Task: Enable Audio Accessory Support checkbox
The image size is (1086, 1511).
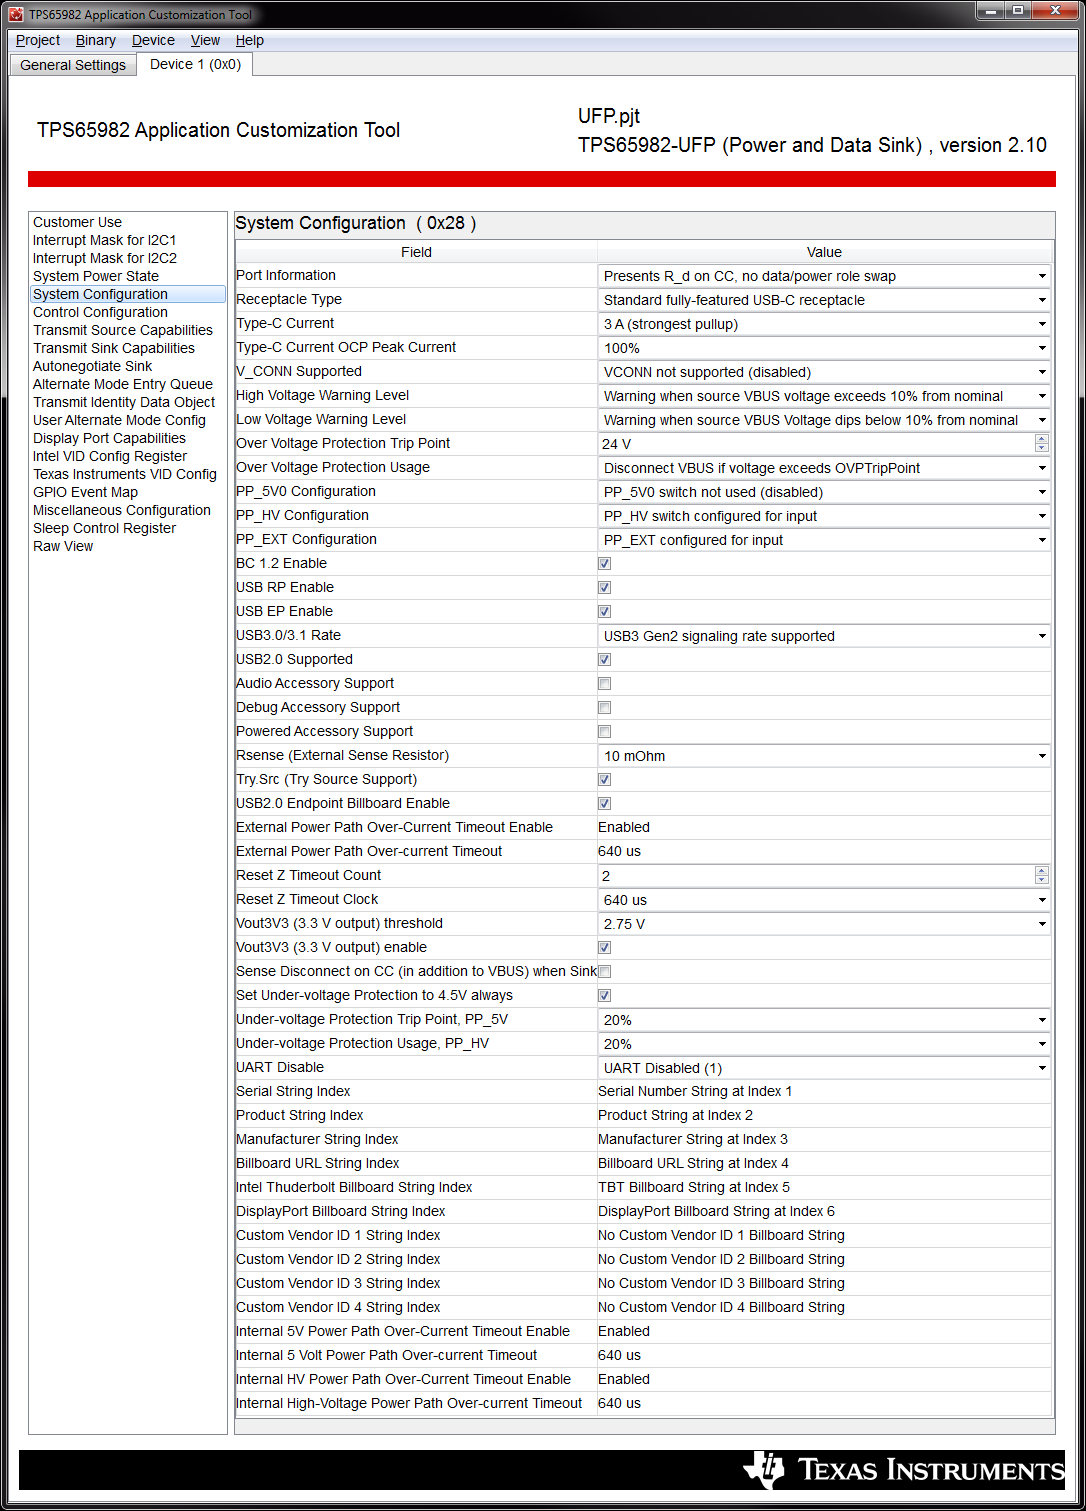Action: [604, 684]
